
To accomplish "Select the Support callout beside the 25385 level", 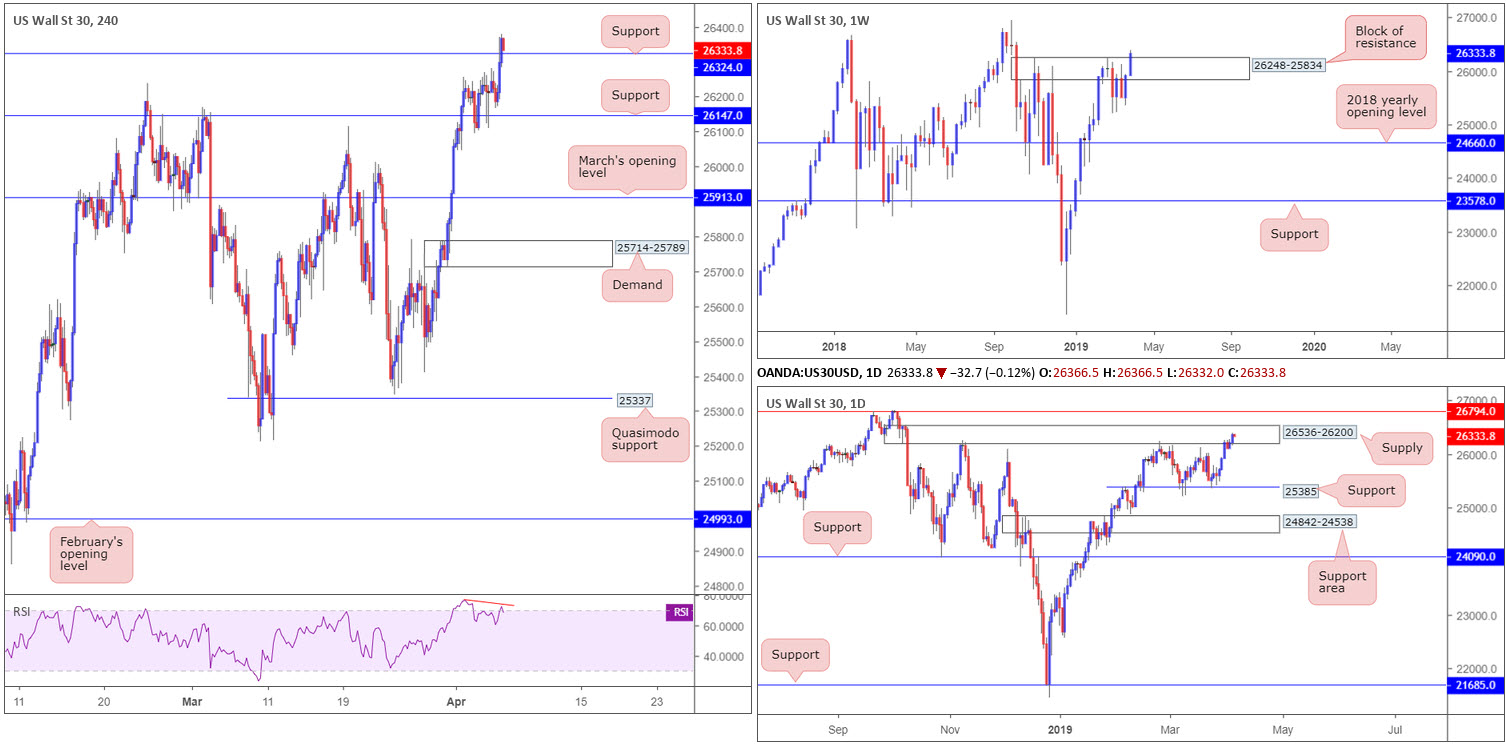I will [1370, 491].
